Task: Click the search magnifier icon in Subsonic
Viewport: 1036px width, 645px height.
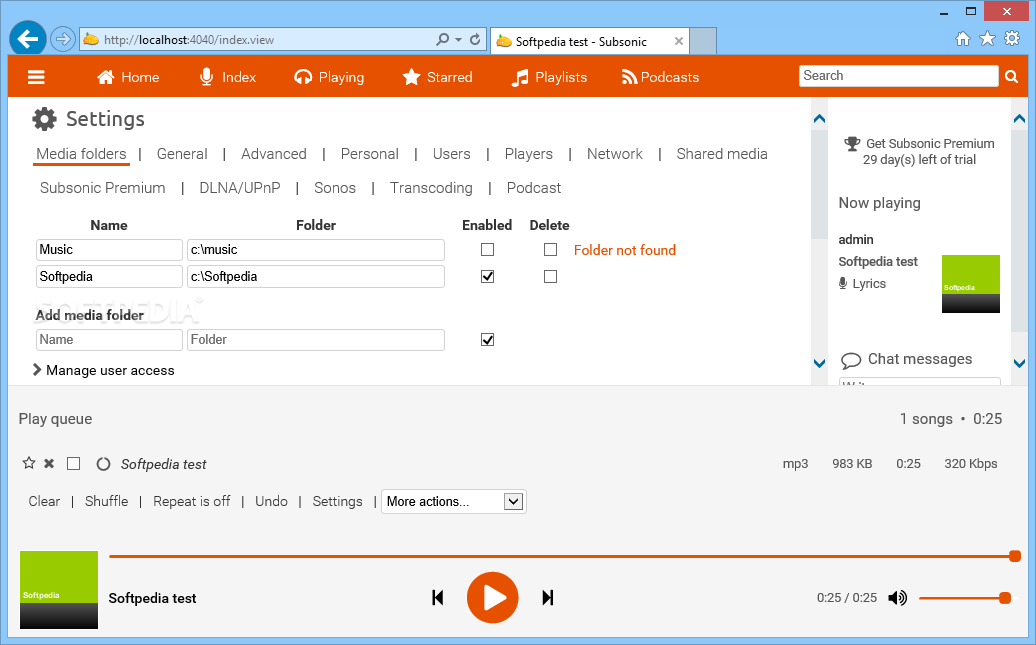Action: [1012, 77]
